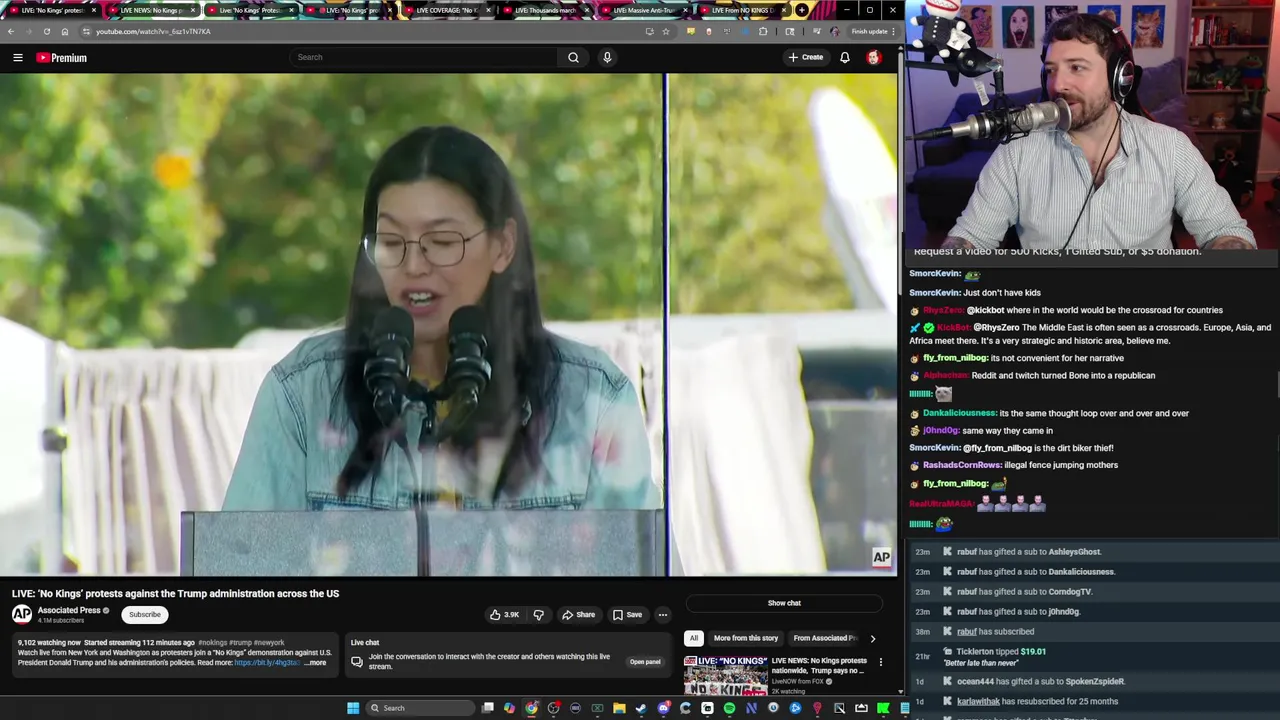1280x720 pixels.
Task: Open a new browser tab
Action: [x=802, y=10]
